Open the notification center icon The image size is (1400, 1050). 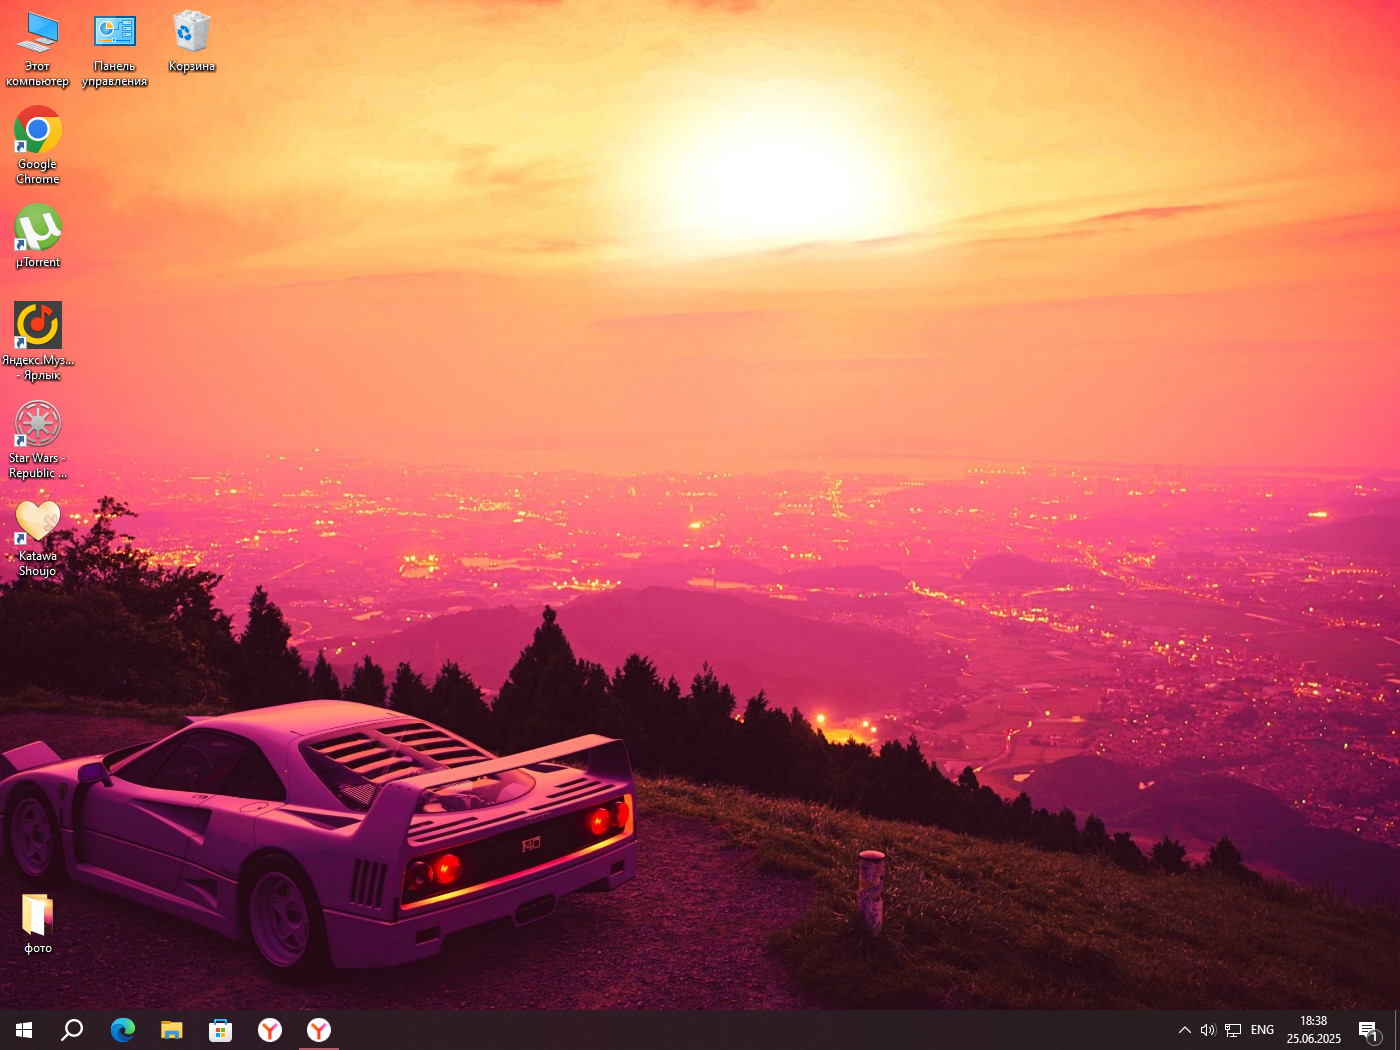click(1368, 1030)
